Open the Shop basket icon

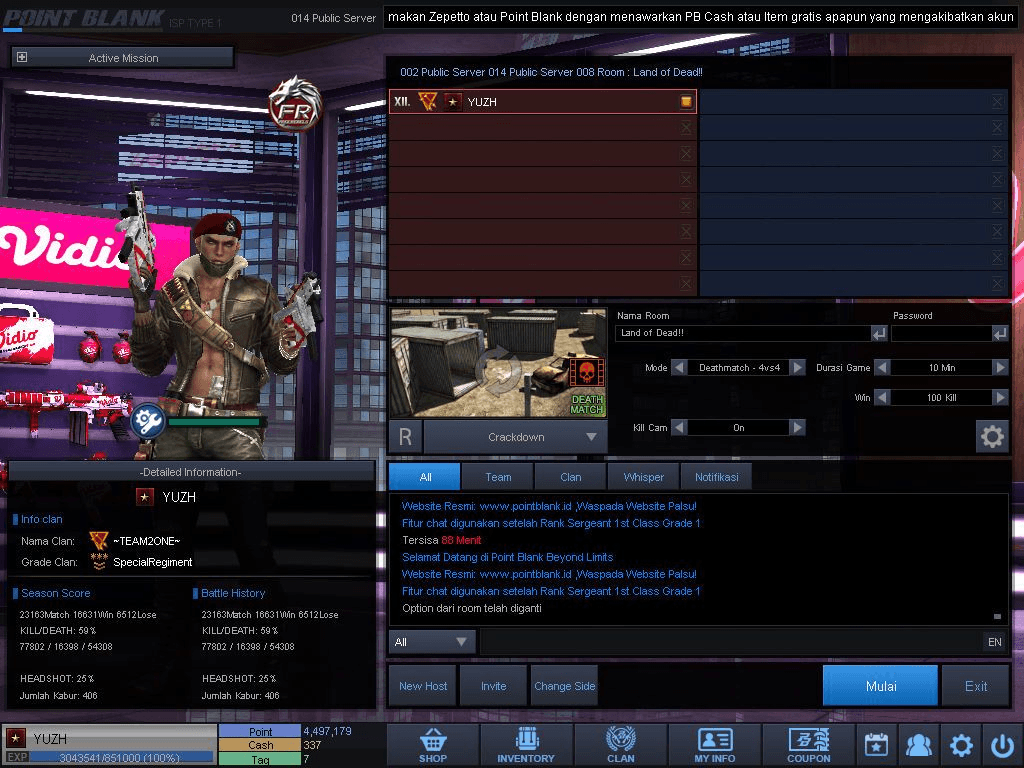433,745
